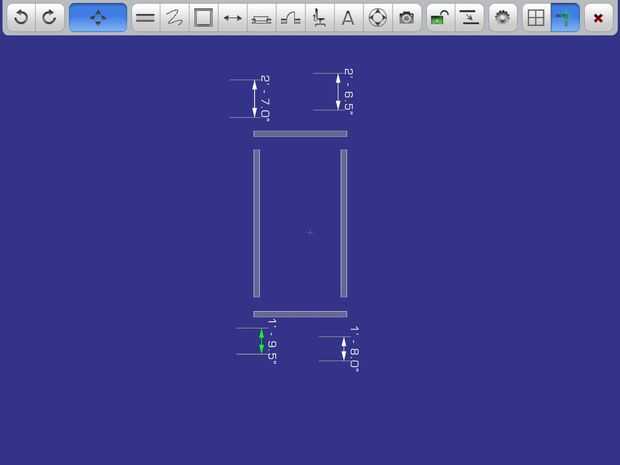Select the circular symbol tool
620x465 pixels.
click(378, 17)
